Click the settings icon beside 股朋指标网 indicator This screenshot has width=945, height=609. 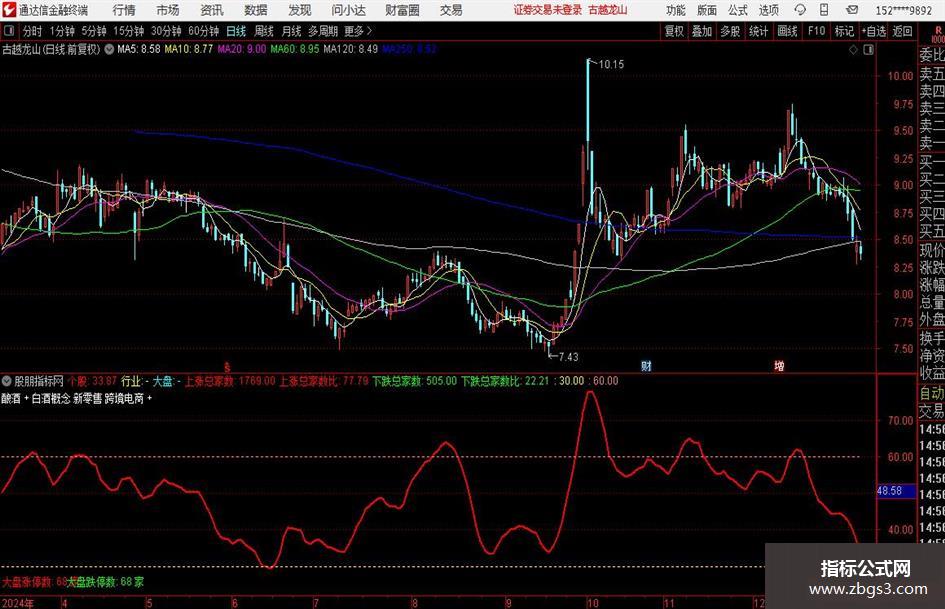[x=7, y=381]
